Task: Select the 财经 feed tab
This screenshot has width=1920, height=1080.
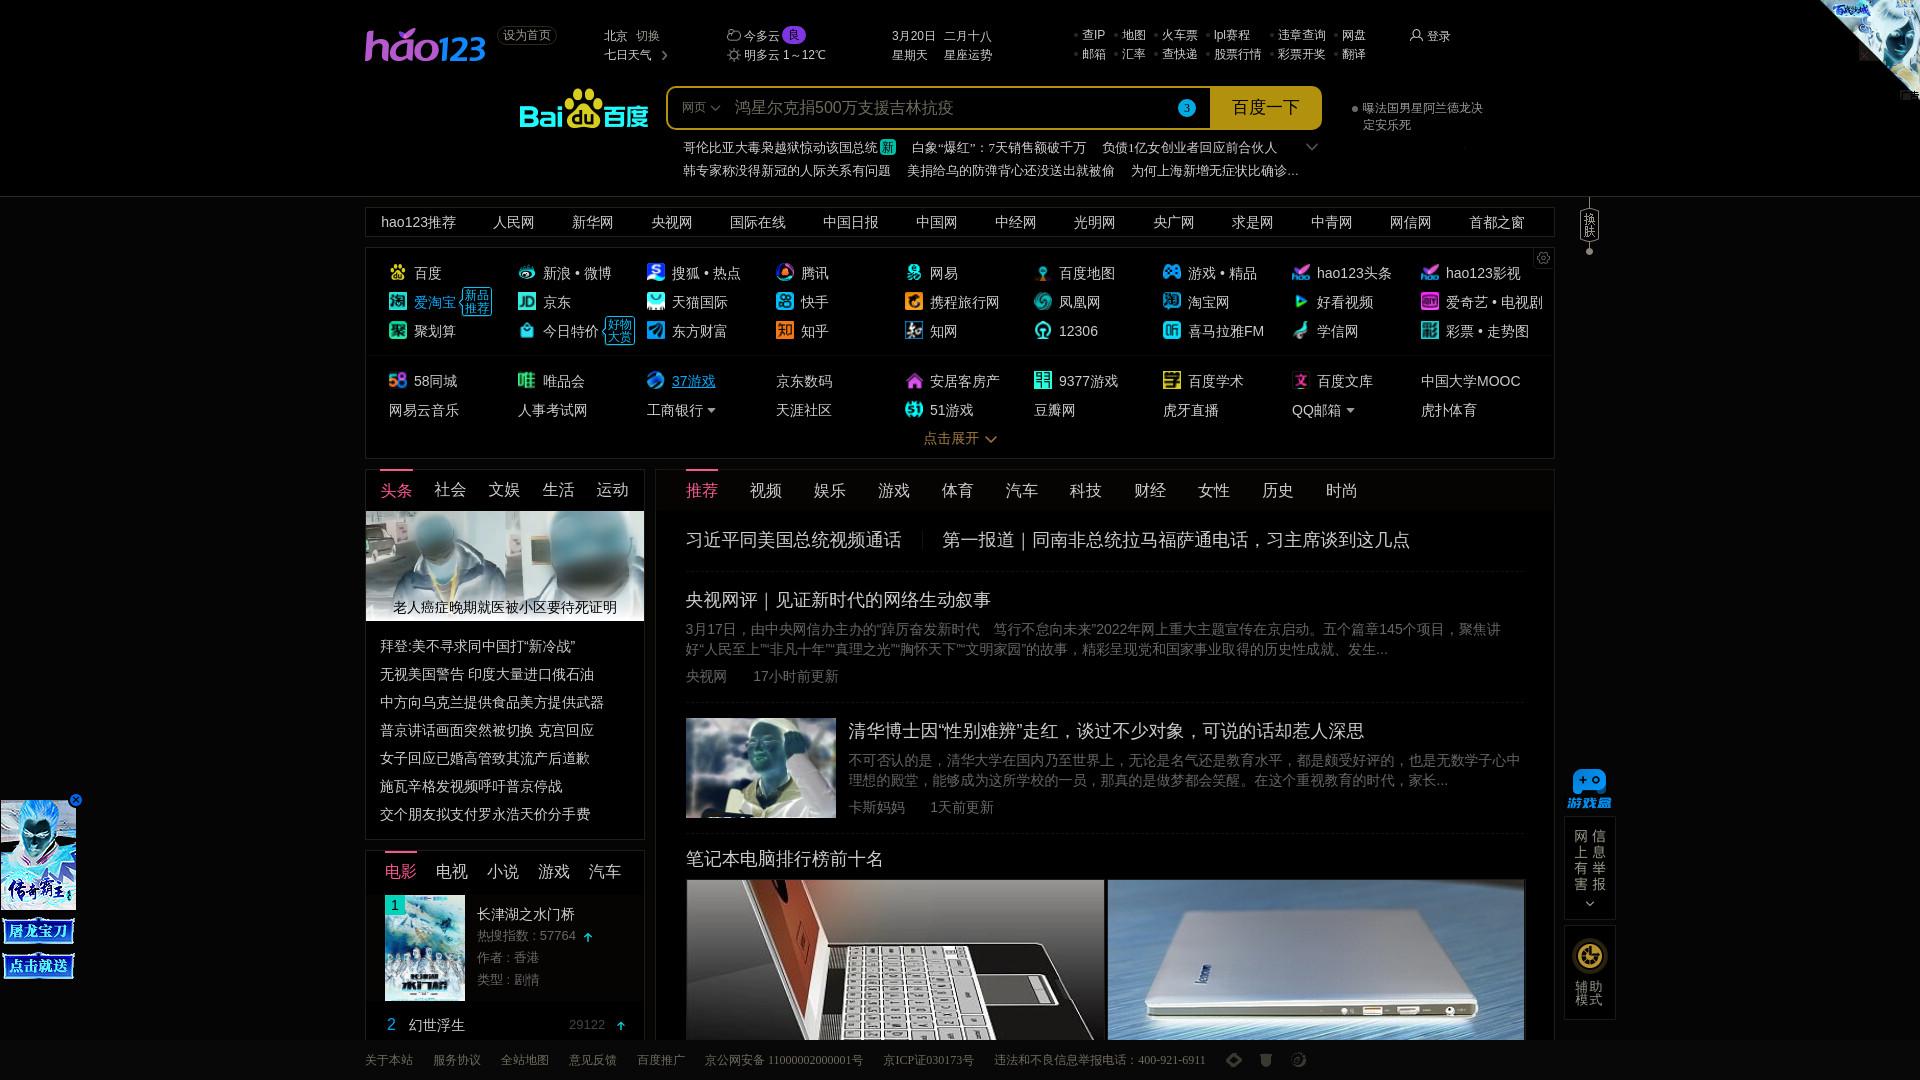Action: click(1150, 491)
